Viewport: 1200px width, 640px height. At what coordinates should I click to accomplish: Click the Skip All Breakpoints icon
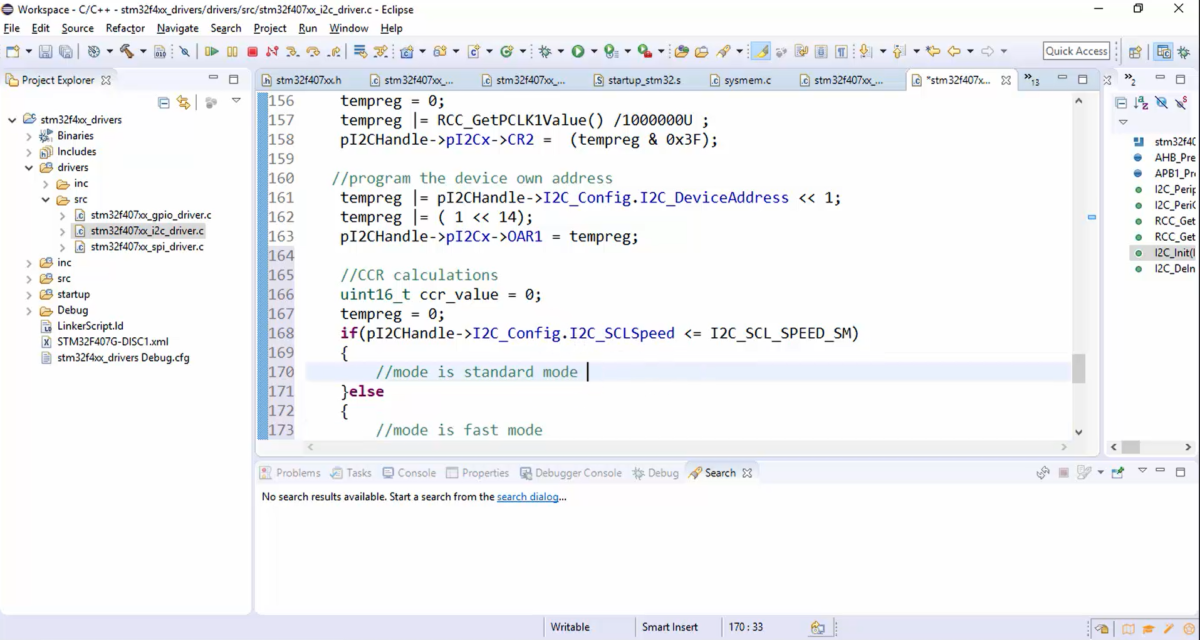184,51
